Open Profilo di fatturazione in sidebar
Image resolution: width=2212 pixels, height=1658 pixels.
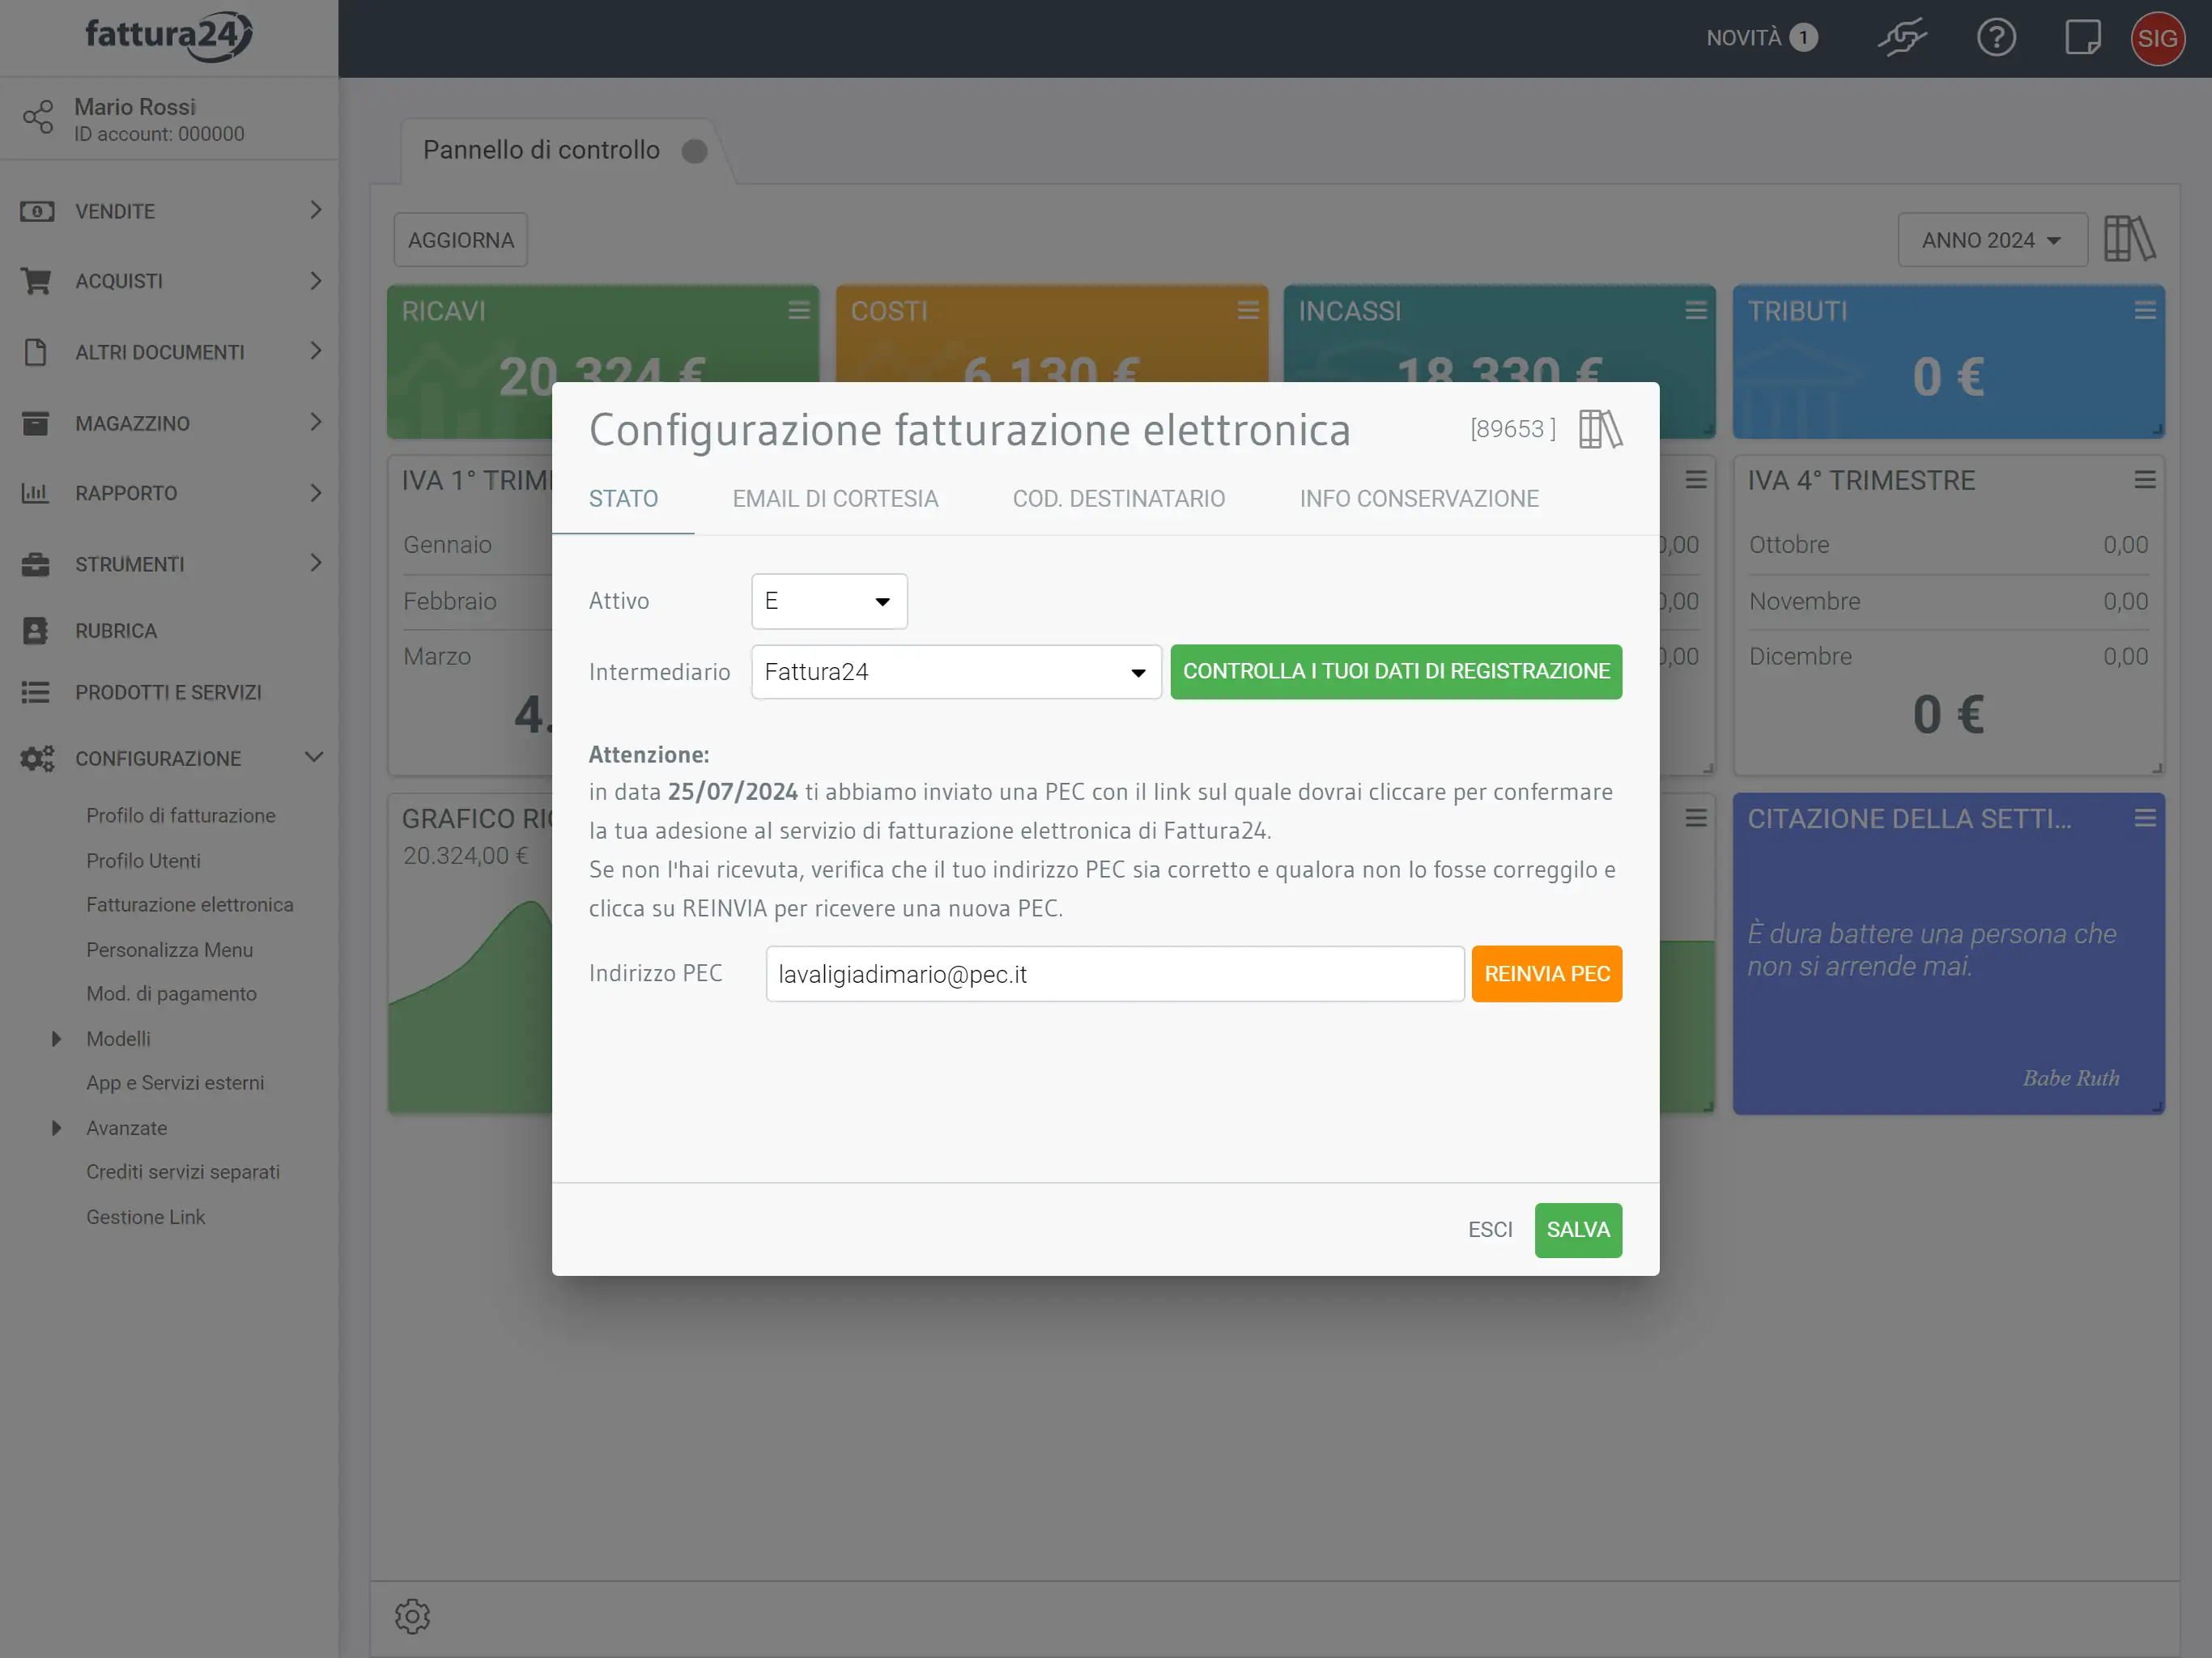click(x=180, y=815)
